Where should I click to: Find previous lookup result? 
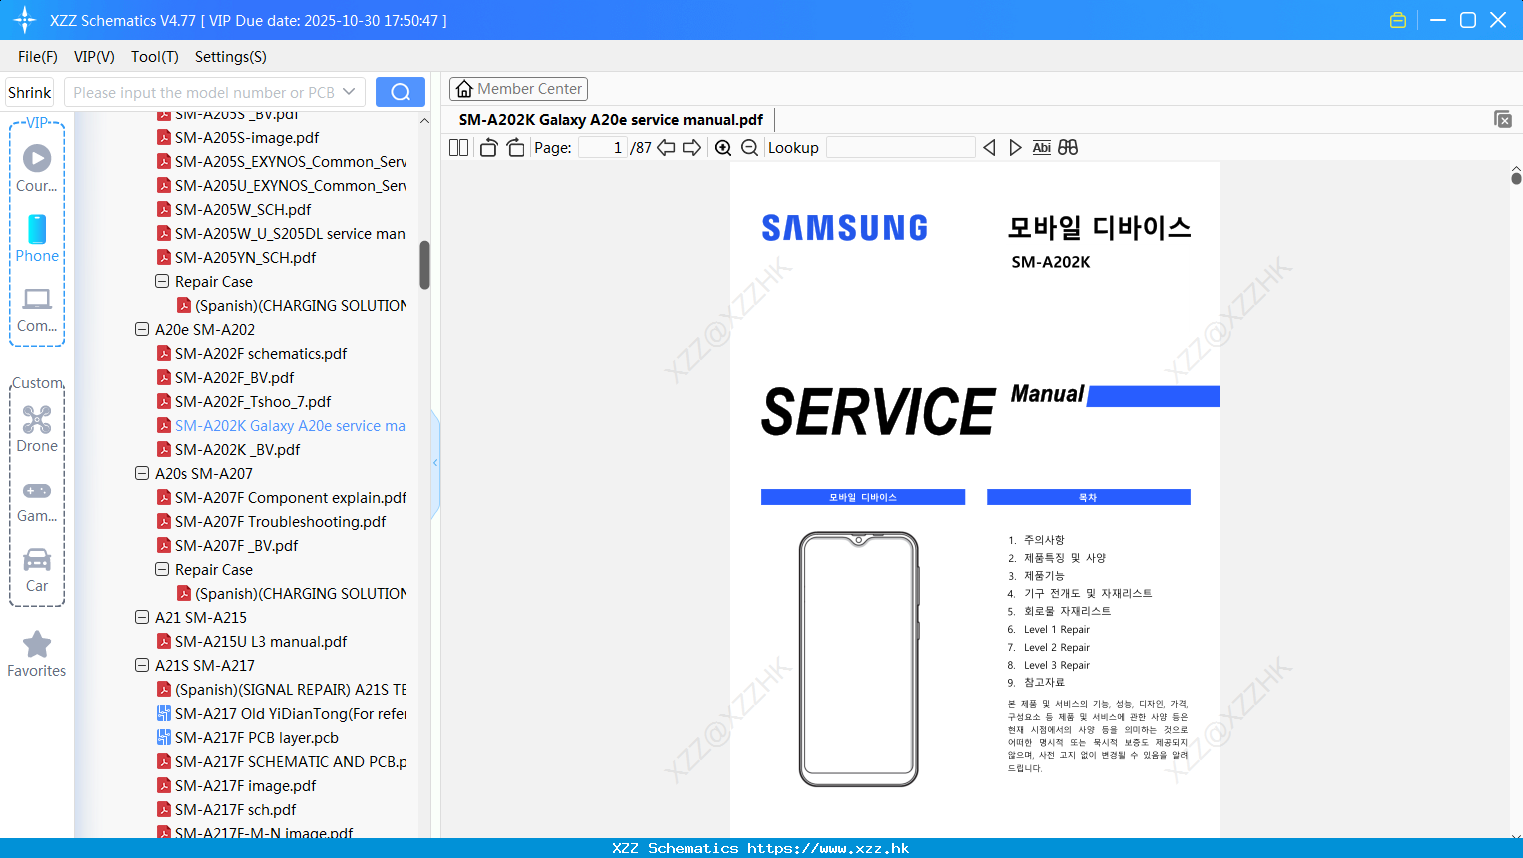(989, 148)
